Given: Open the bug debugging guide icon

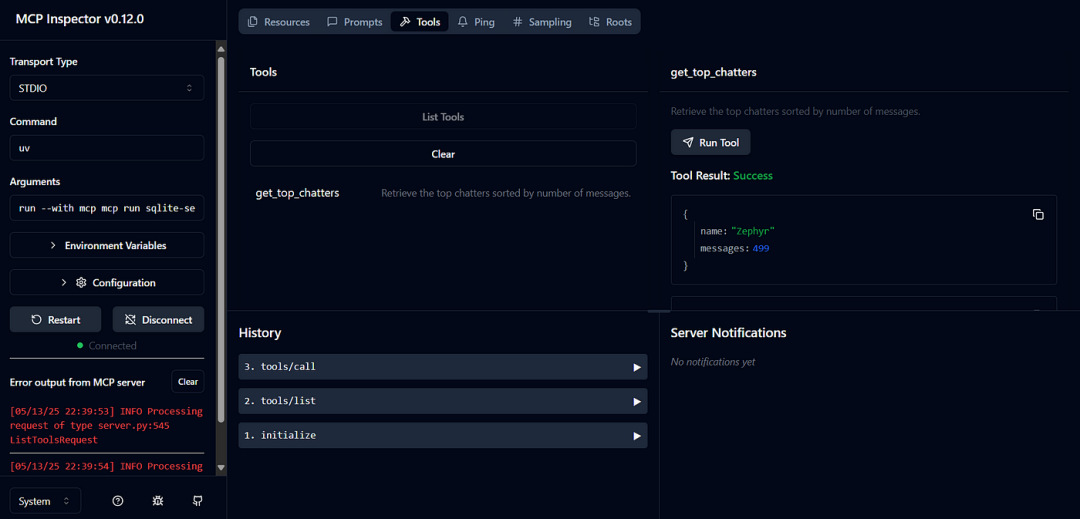Looking at the screenshot, I should pyautogui.click(x=157, y=501).
